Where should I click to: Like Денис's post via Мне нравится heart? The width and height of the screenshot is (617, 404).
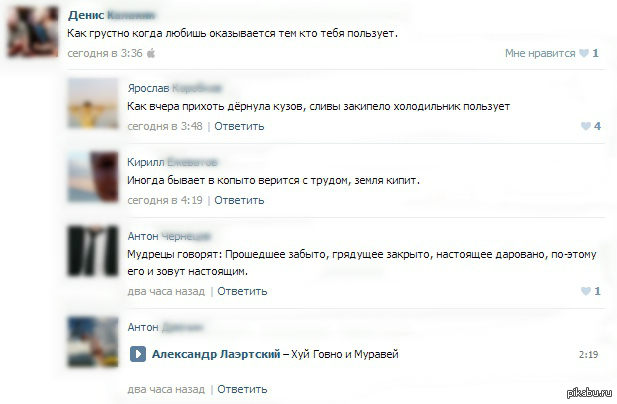pyautogui.click(x=584, y=53)
